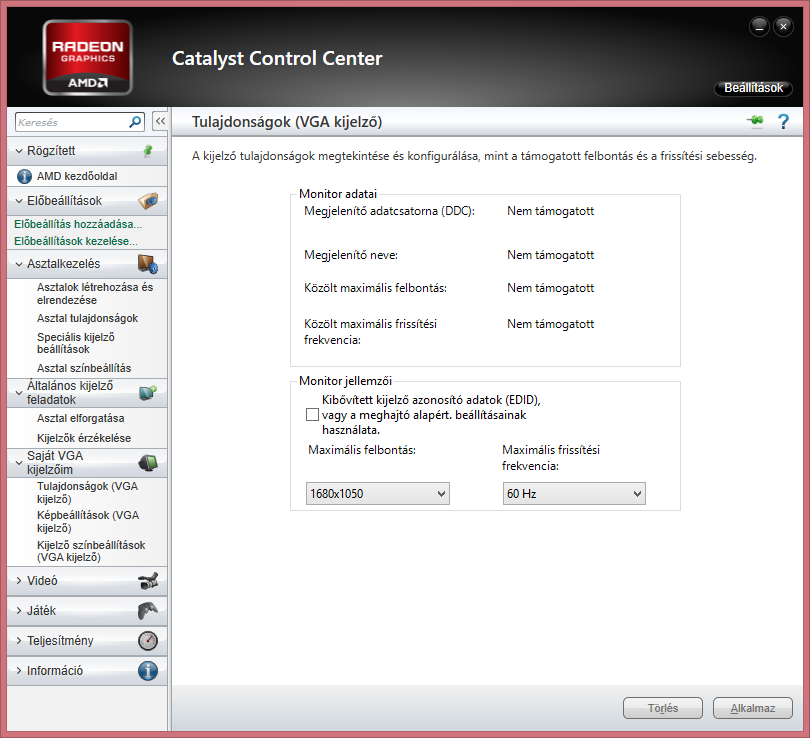This screenshot has width=810, height=738.
Task: Open the Maximális felbontás 1680x1050 dropdown
Action: click(378, 494)
